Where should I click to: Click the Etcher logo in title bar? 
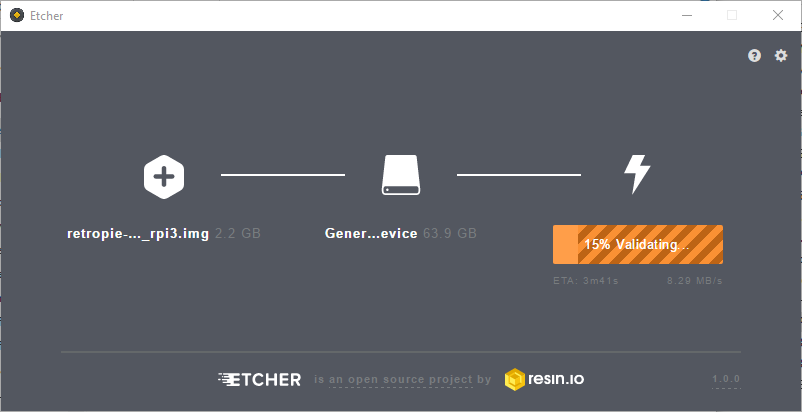point(17,15)
